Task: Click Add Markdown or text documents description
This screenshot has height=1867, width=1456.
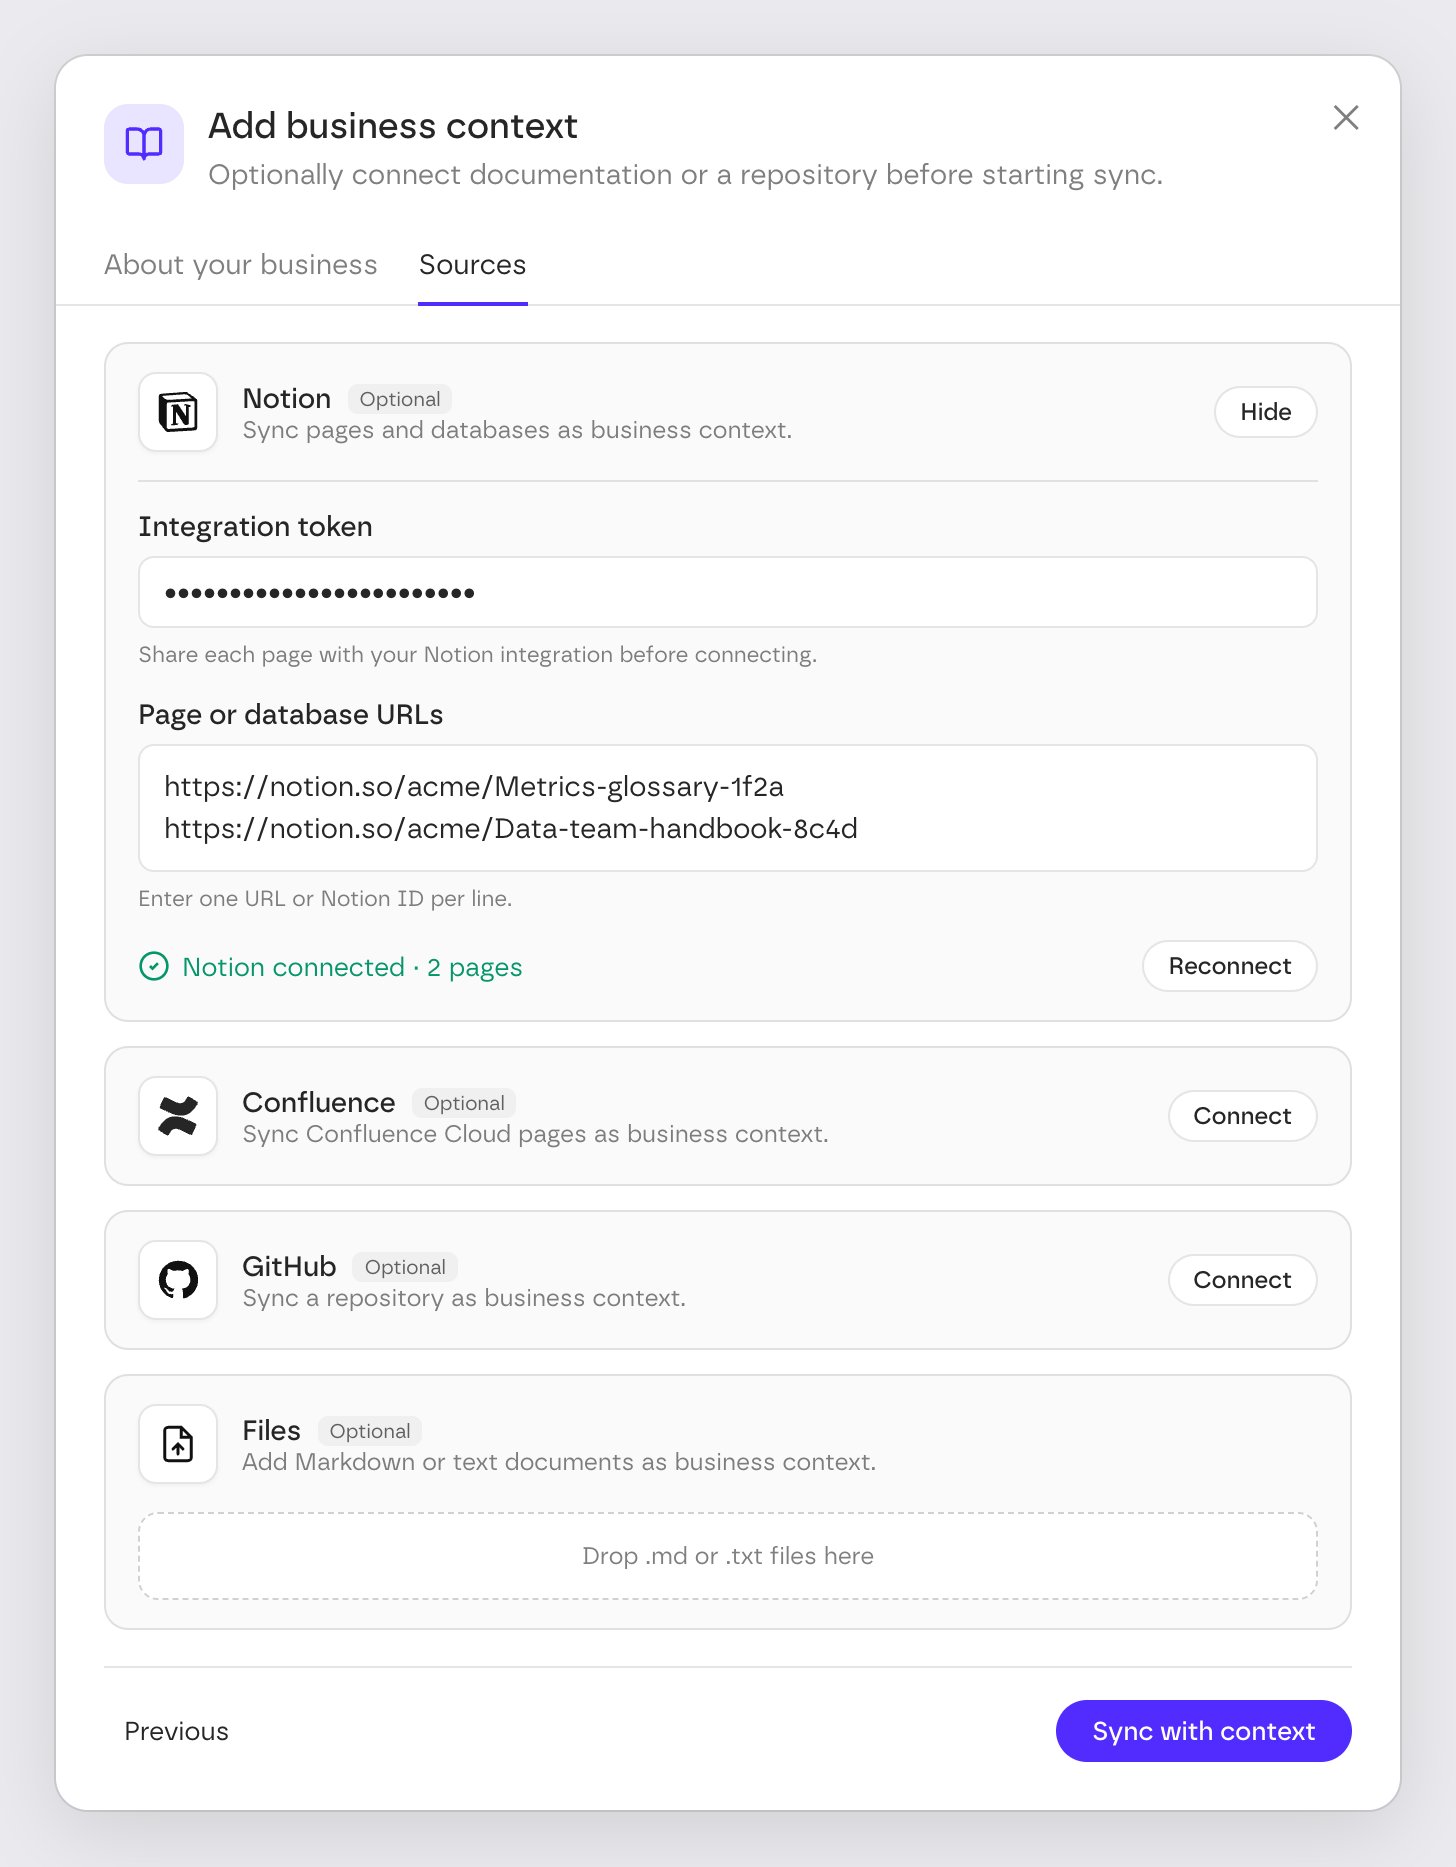Action: 560,1462
